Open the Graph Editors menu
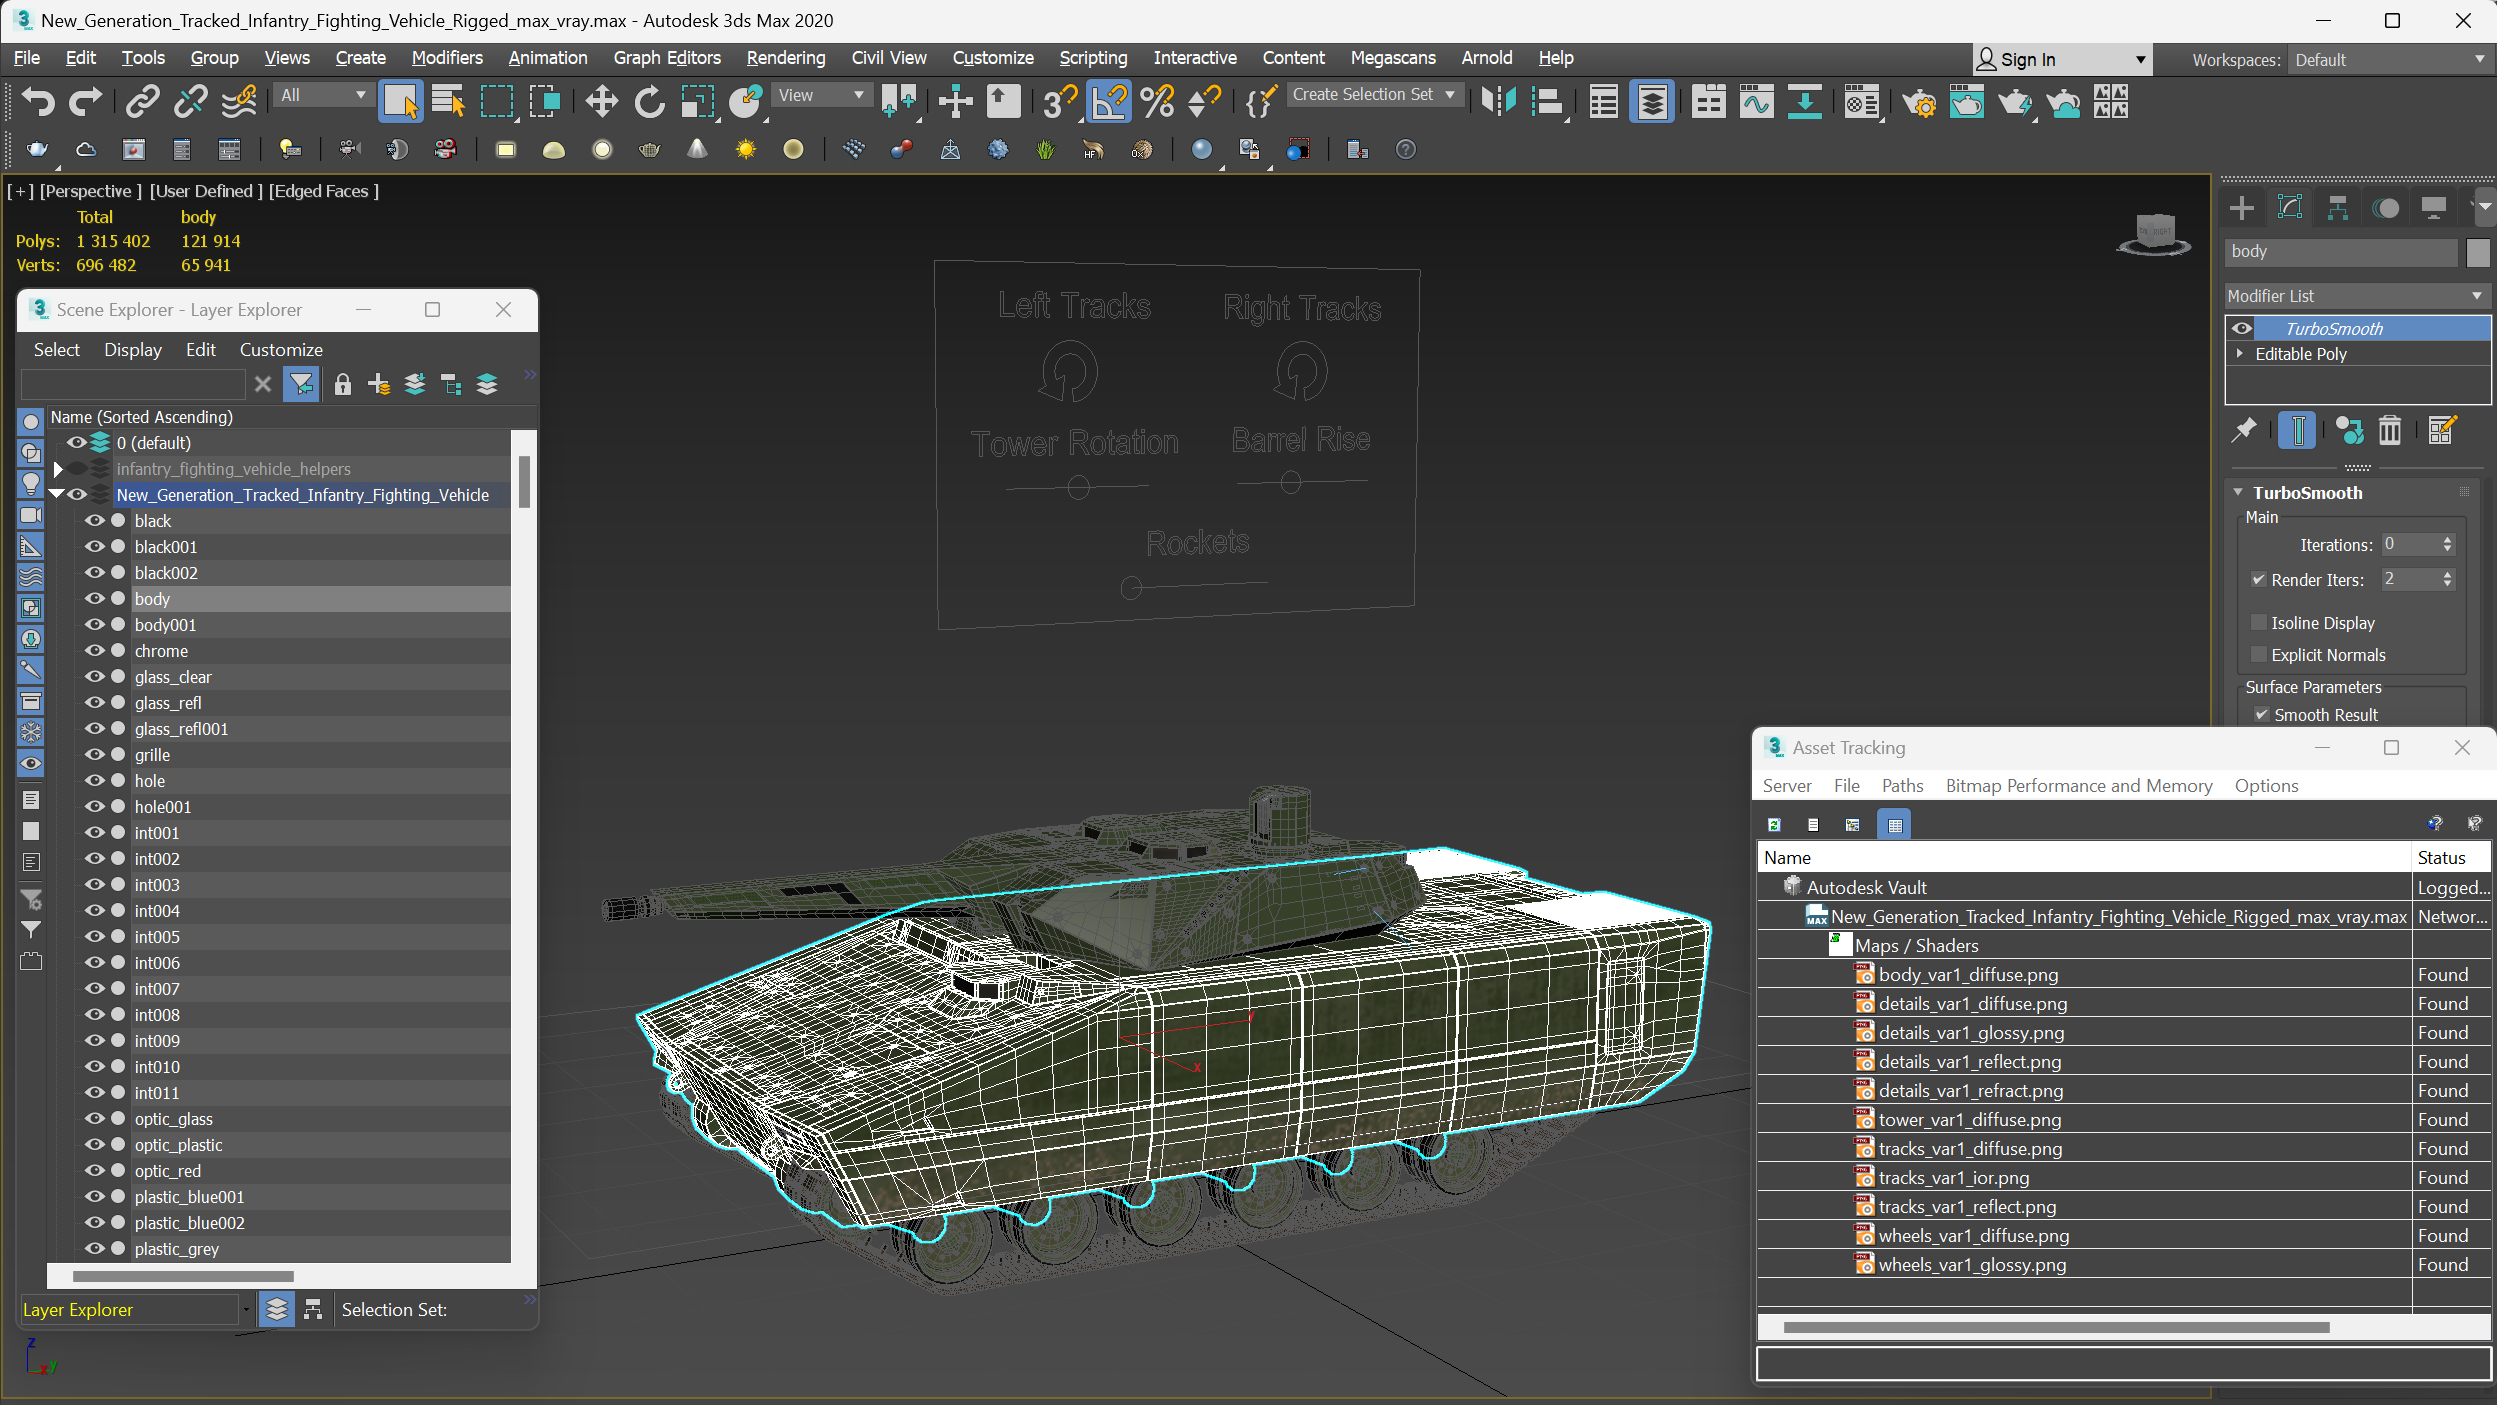 click(667, 58)
